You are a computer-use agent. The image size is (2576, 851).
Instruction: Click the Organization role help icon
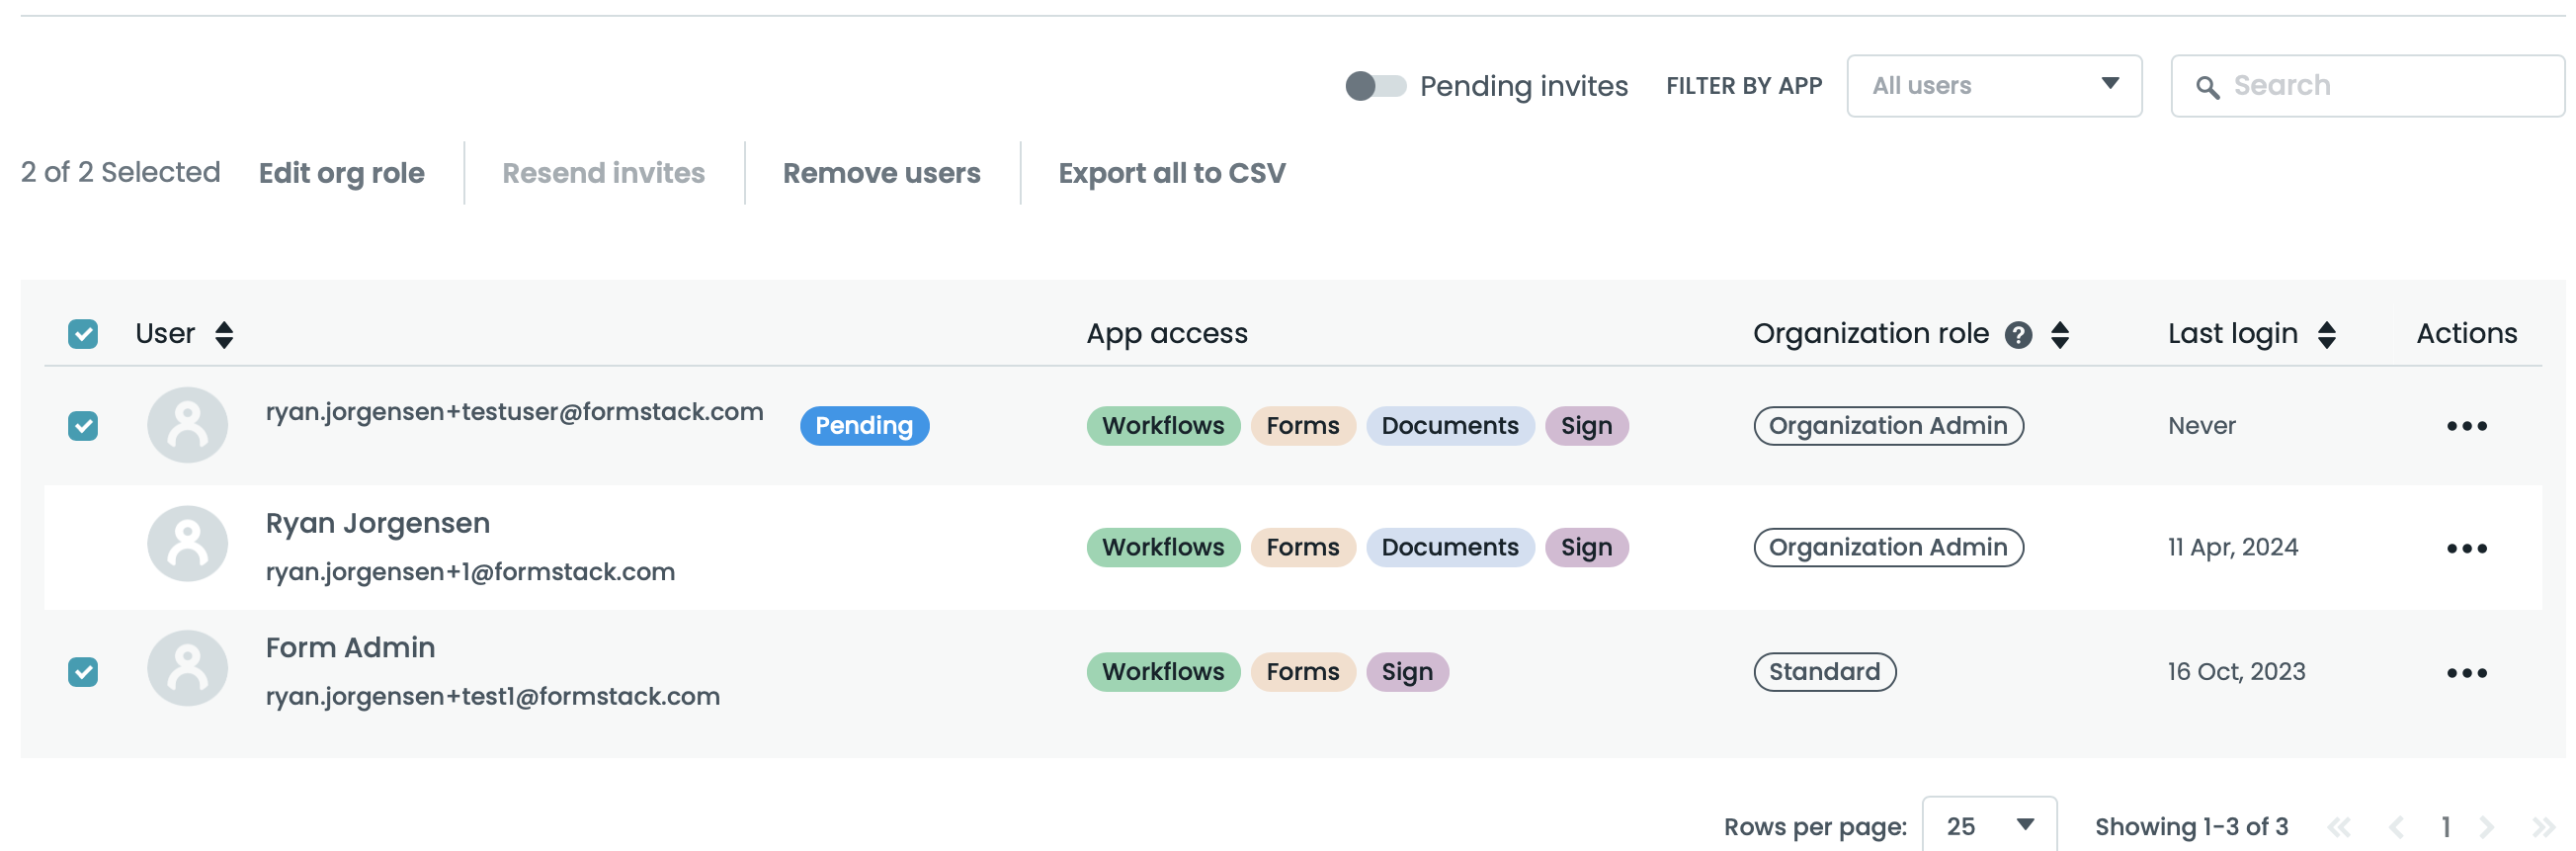tap(2018, 335)
